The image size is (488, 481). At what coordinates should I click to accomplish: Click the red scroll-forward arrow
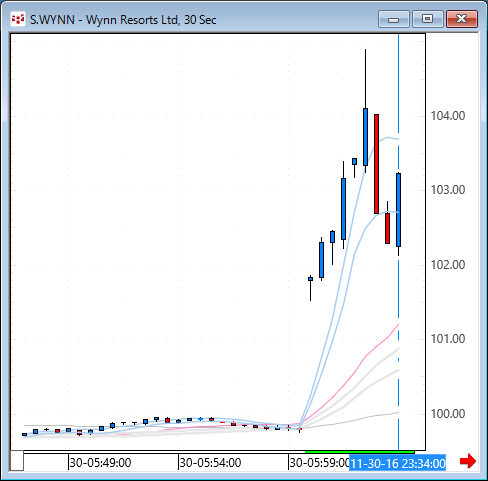pos(468,461)
